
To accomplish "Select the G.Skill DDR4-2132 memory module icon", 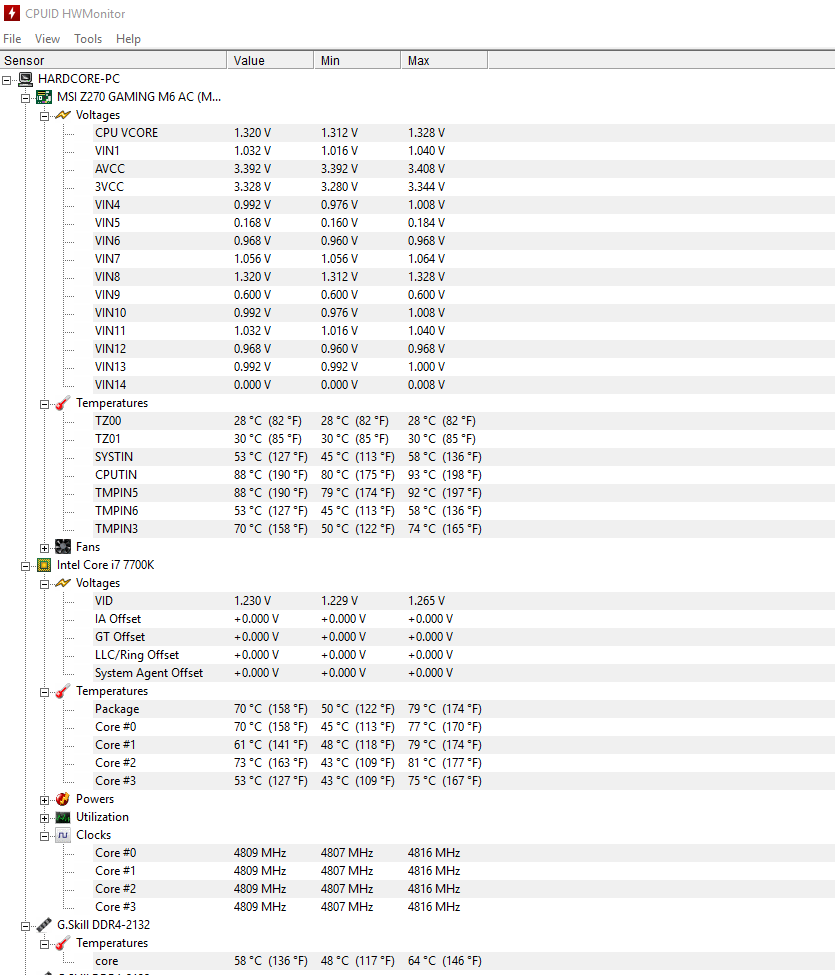I will pyautogui.click(x=44, y=924).
